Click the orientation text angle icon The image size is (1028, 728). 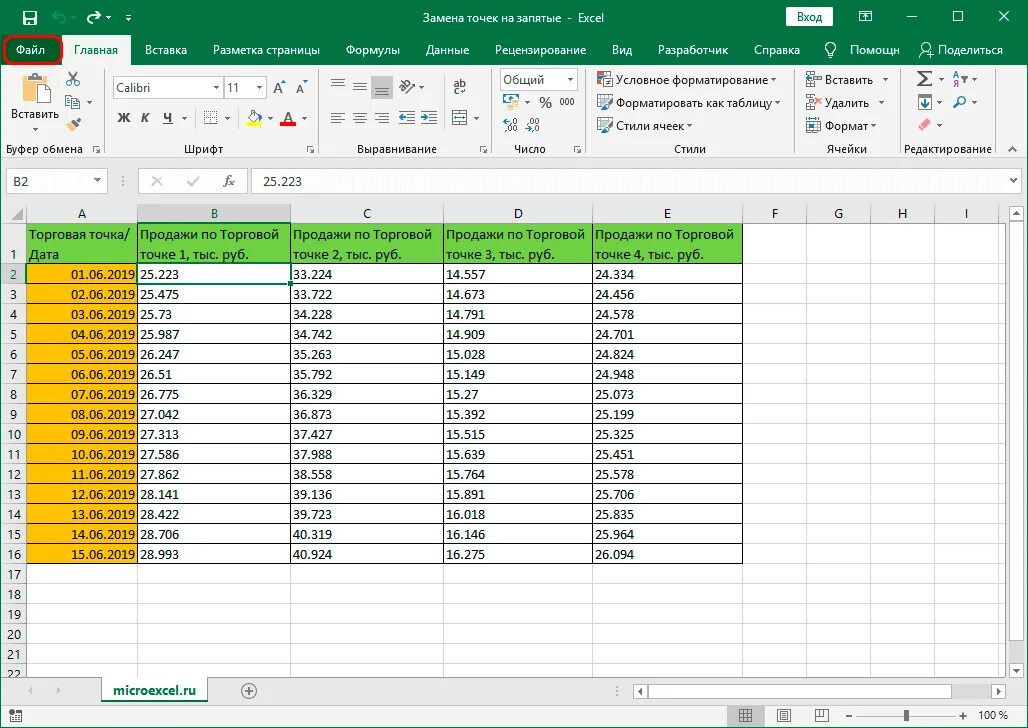click(407, 86)
